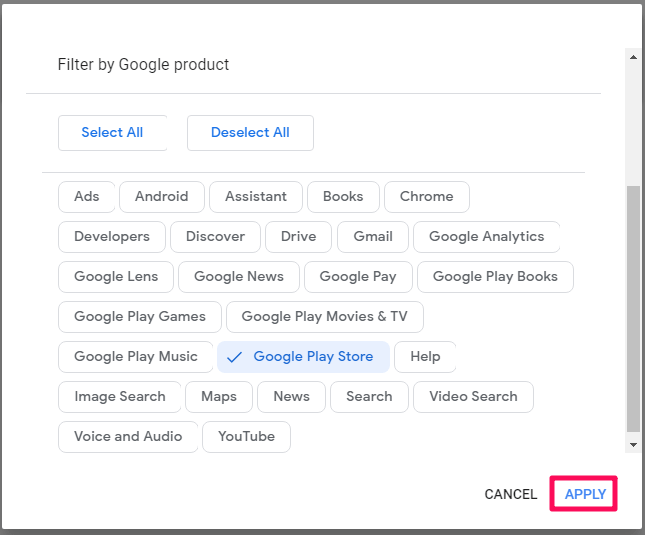Select the Drive filter chip

(298, 236)
